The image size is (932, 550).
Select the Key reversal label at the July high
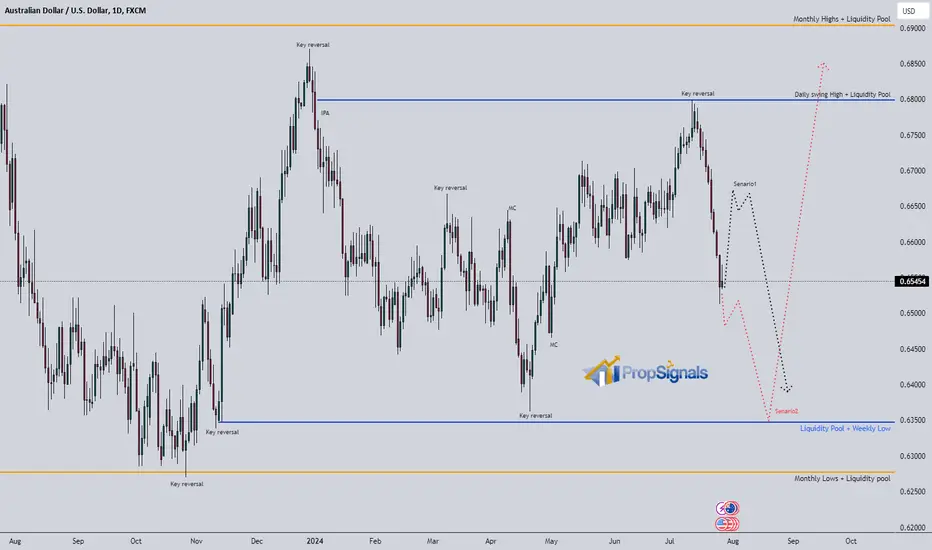[x=698, y=93]
